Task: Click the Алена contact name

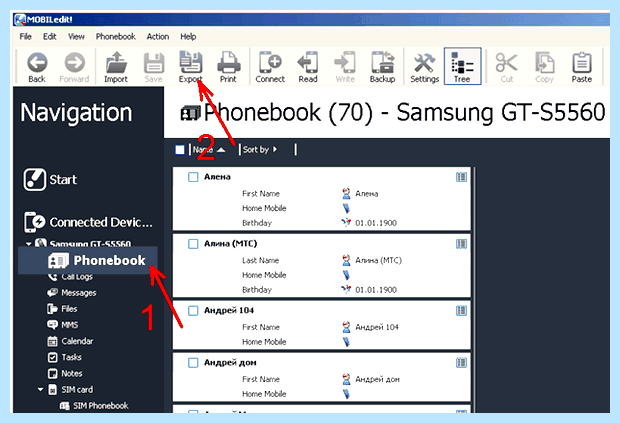Action: pos(217,177)
